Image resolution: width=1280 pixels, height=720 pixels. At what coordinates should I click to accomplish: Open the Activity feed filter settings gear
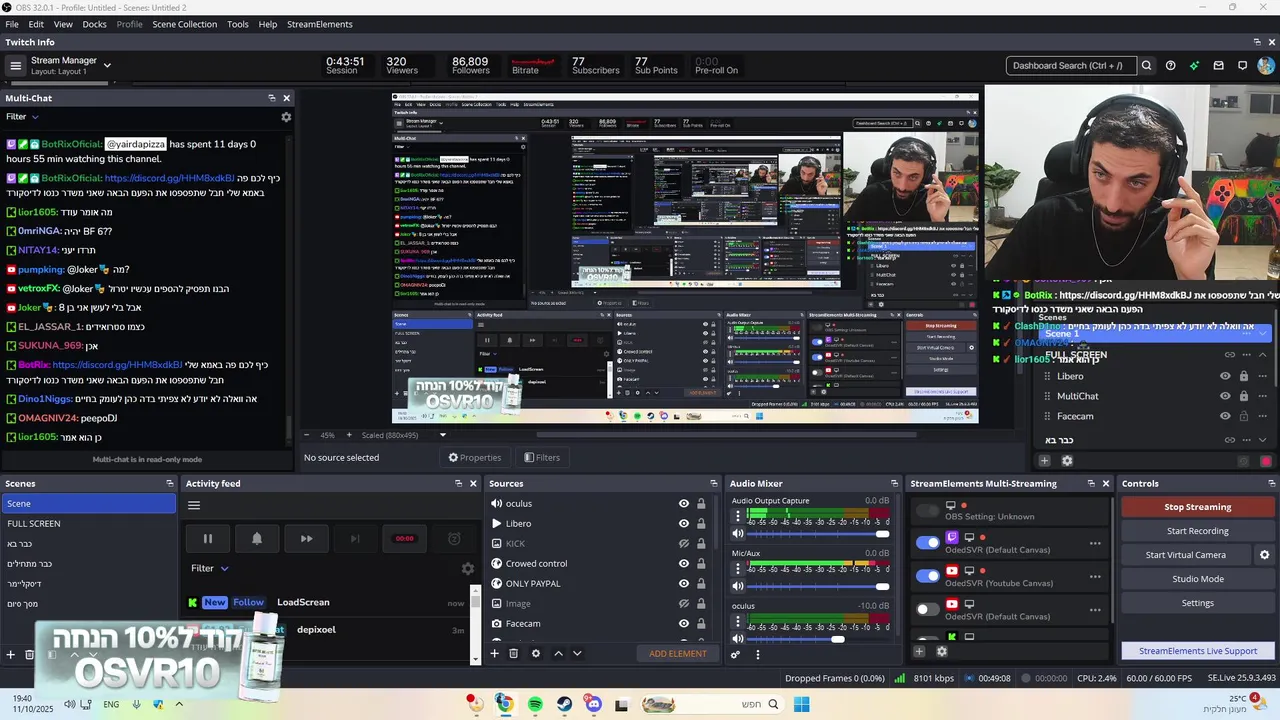point(467,568)
